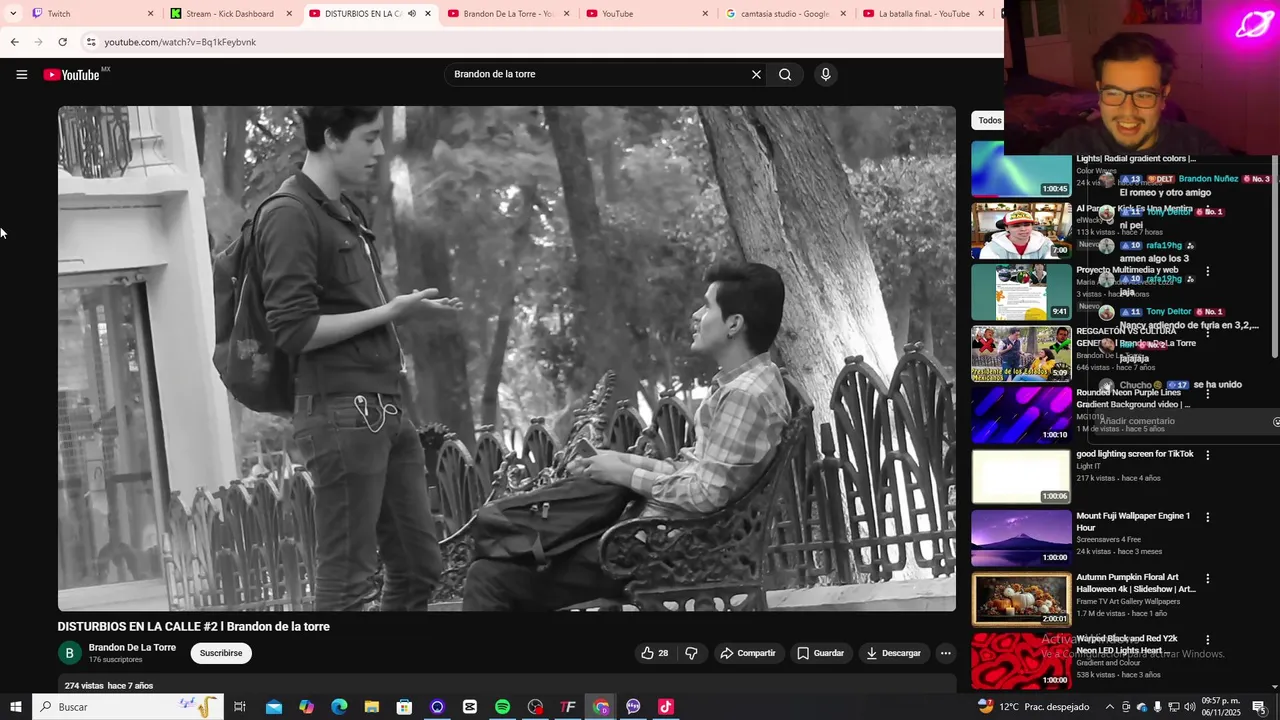The image size is (1280, 720).
Task: Click the Buscar taskbar search box
Action: 130,707
